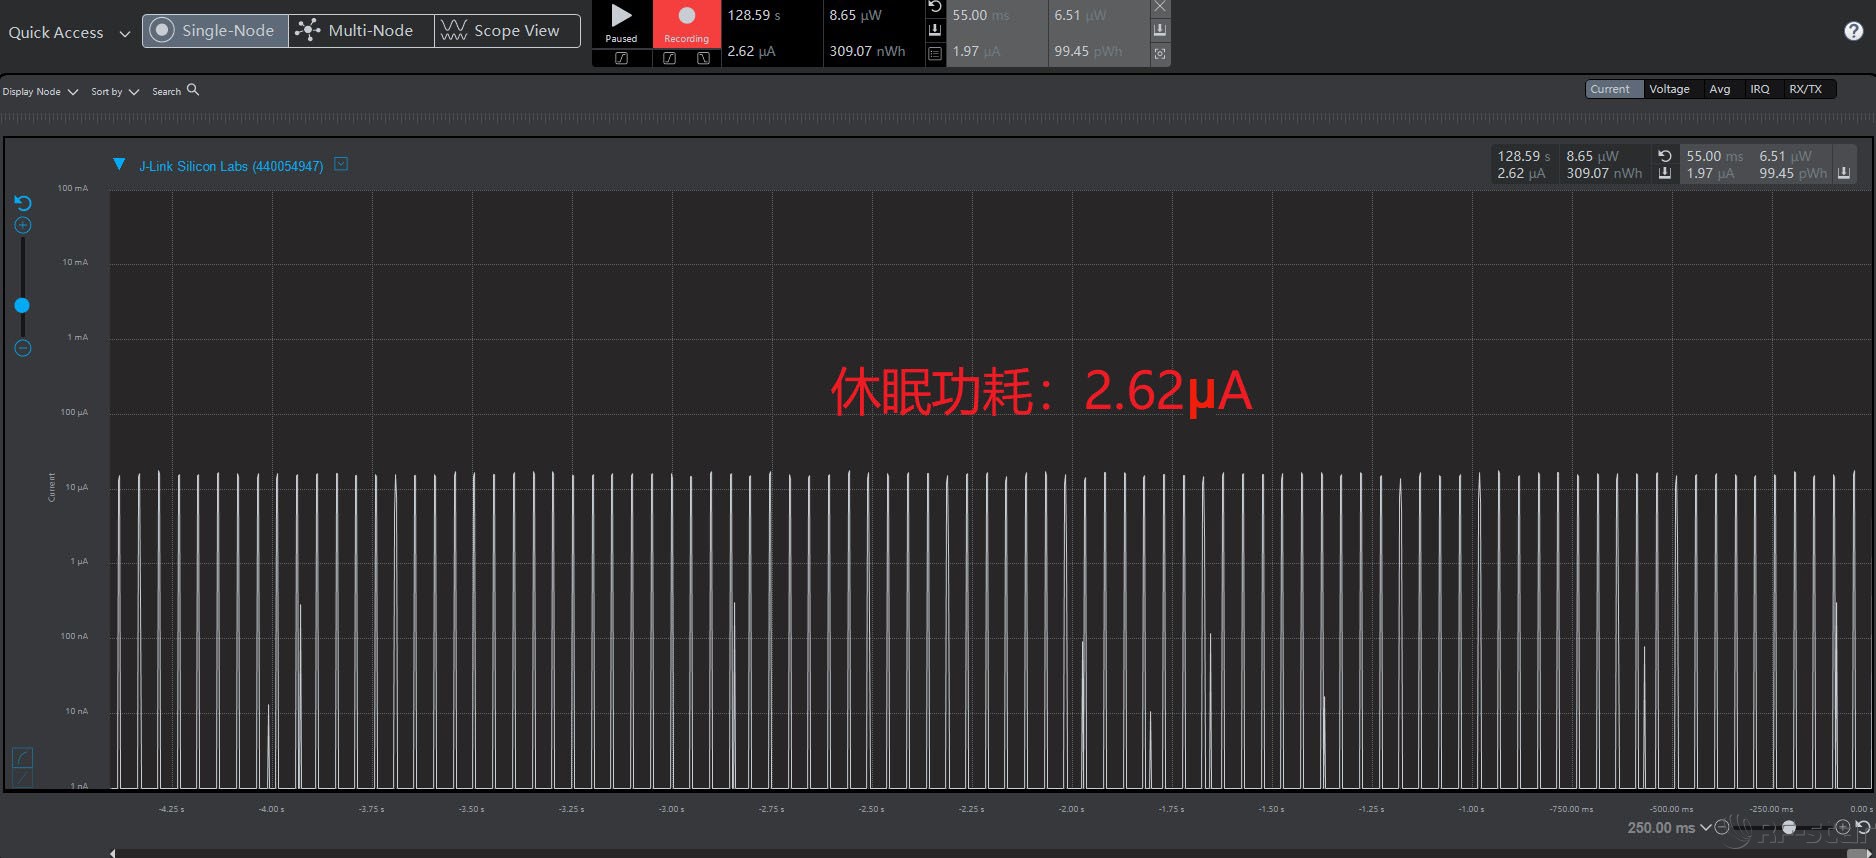Zoom in the vertical current axis
This screenshot has width=1876, height=858.
pyautogui.click(x=23, y=225)
